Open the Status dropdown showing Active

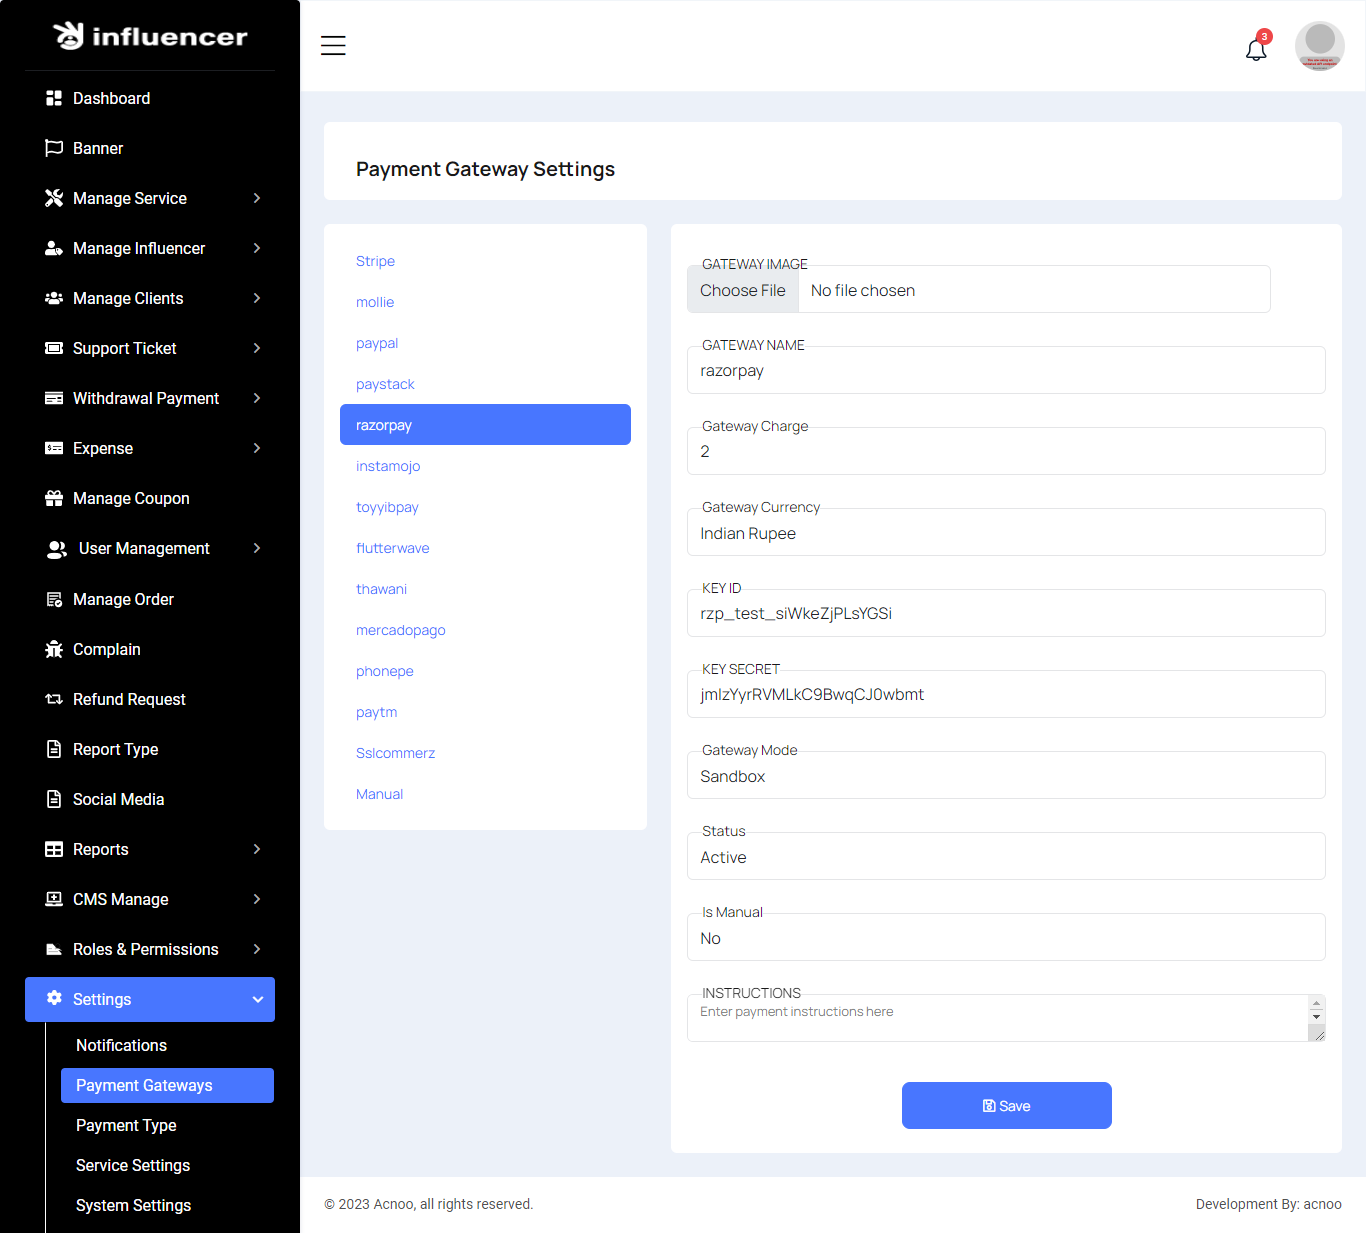tap(1005, 857)
